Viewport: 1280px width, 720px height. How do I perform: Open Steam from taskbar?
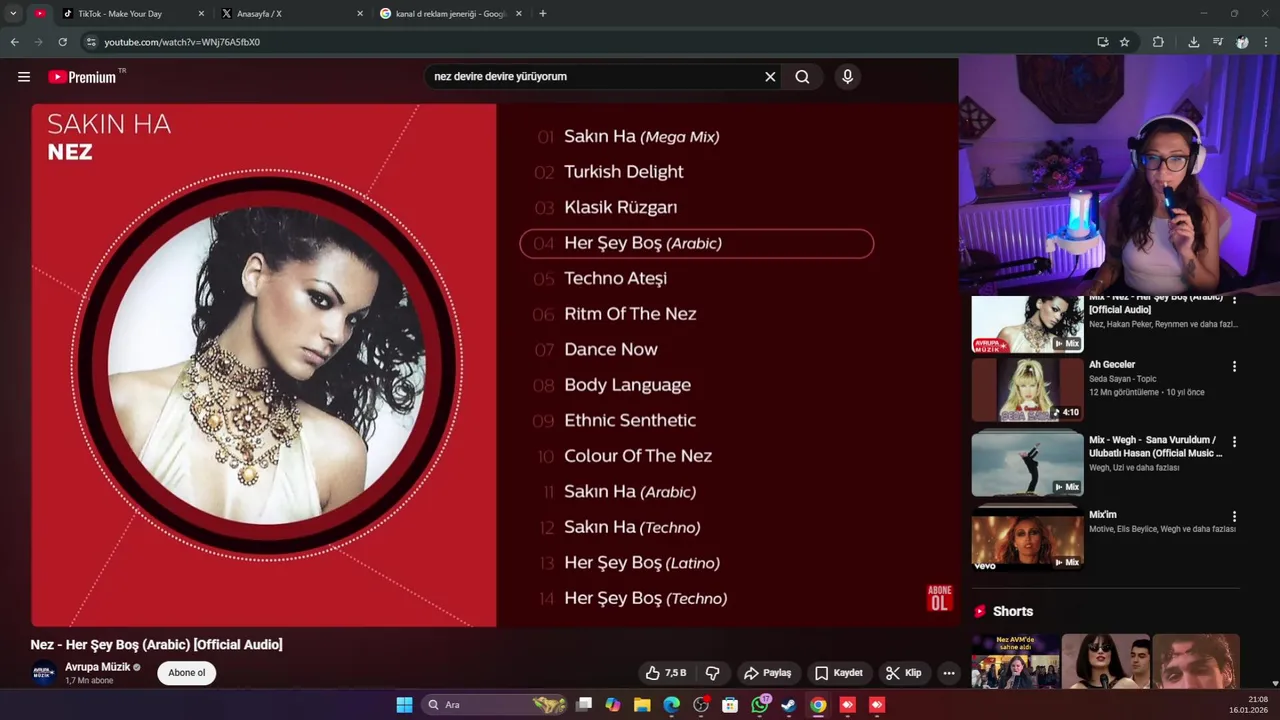pos(789,705)
